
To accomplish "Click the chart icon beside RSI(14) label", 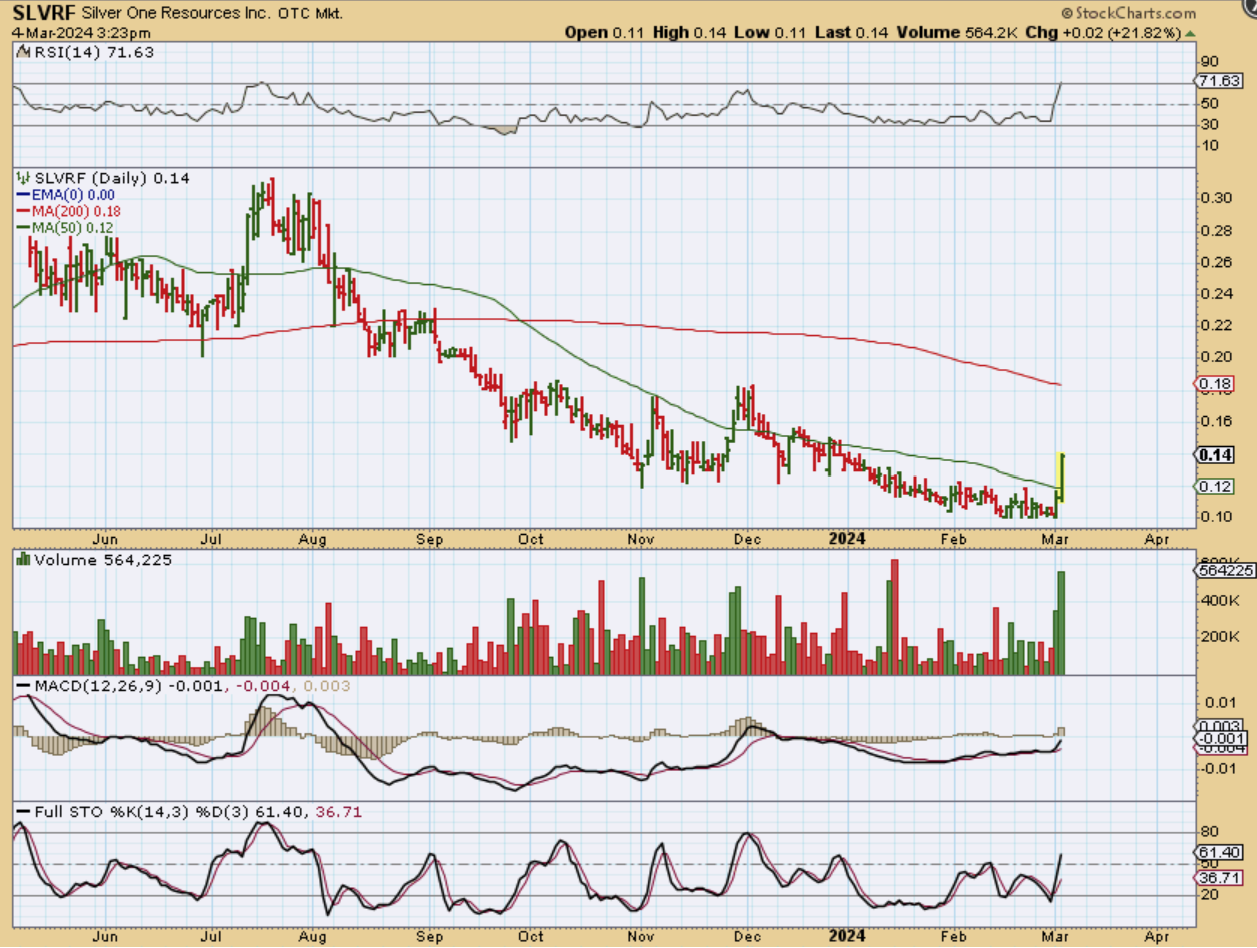I will tap(23, 52).
